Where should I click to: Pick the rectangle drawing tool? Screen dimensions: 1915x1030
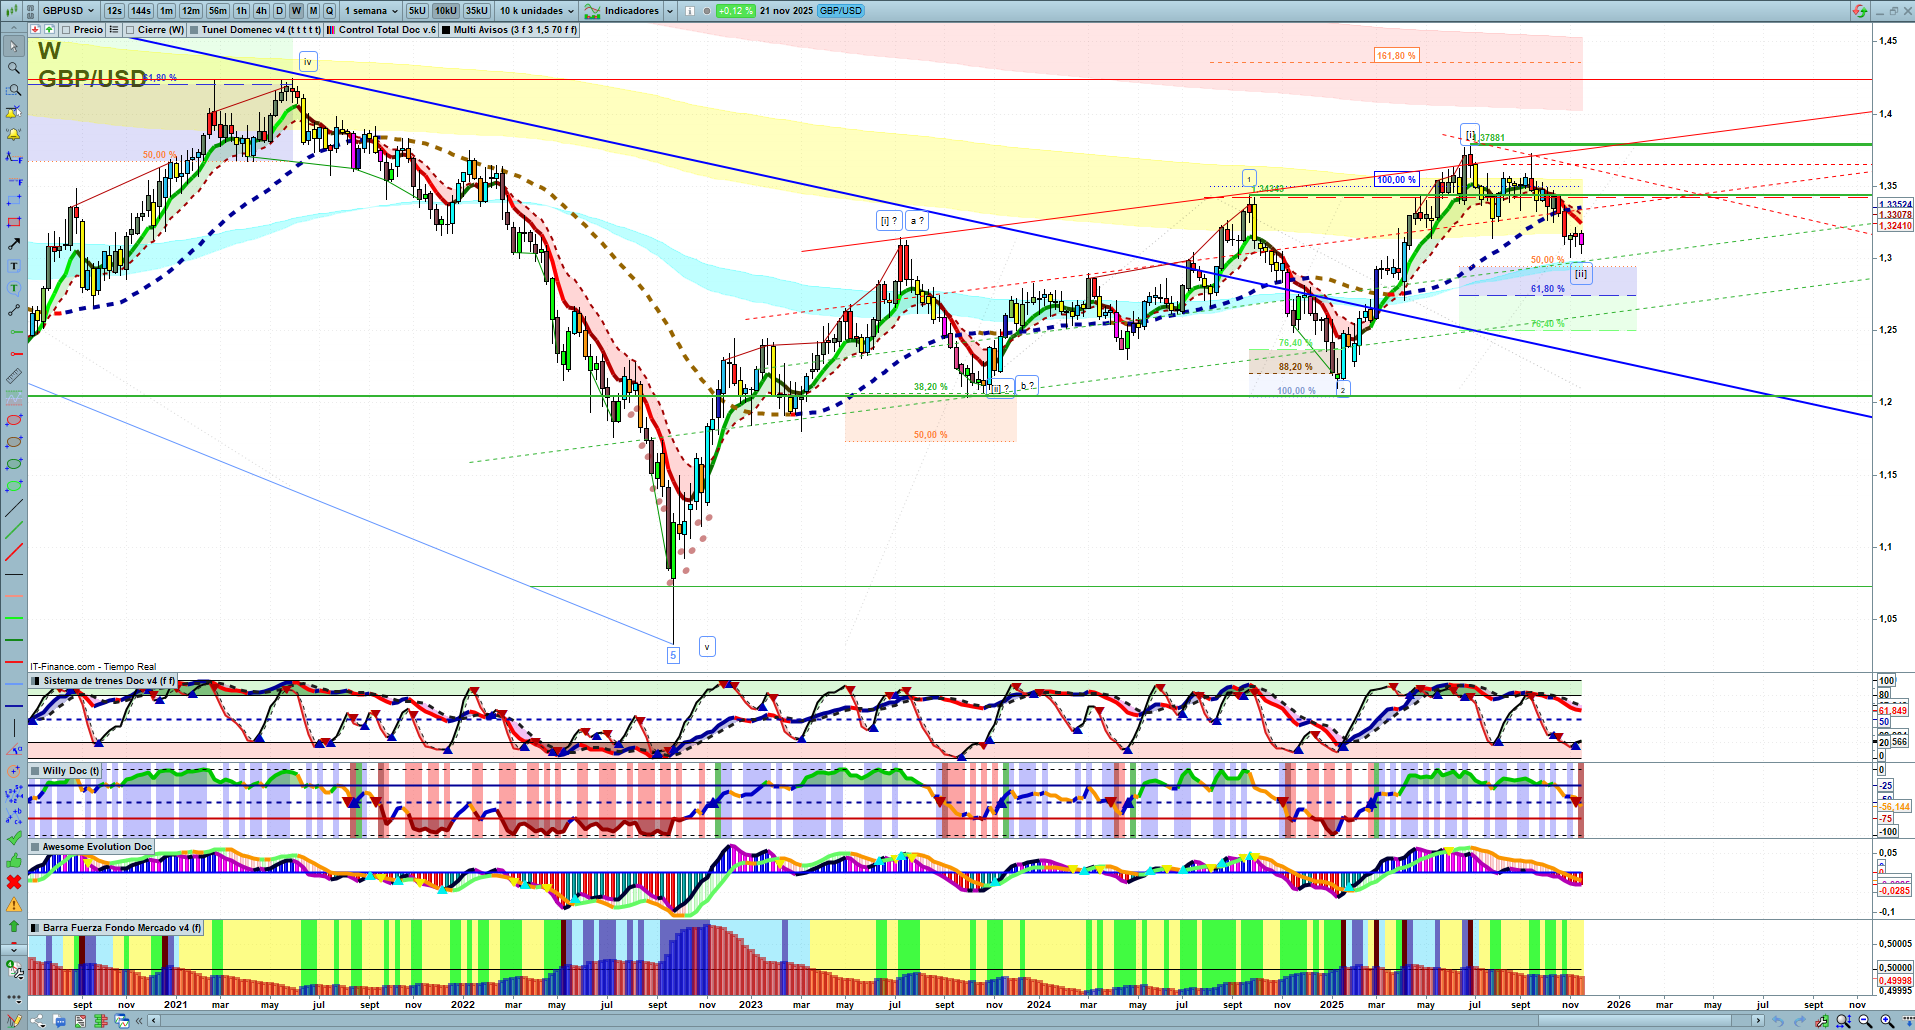(x=14, y=222)
